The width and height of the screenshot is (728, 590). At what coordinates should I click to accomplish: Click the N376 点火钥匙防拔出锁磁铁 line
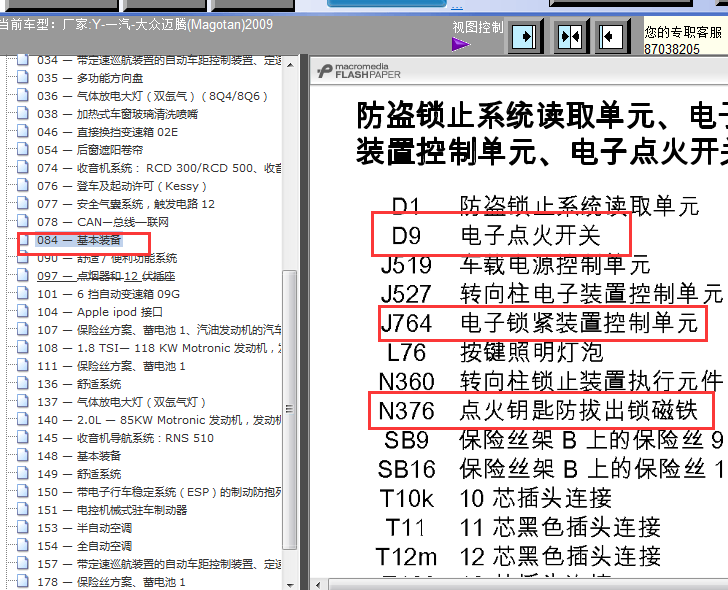[x=539, y=410]
